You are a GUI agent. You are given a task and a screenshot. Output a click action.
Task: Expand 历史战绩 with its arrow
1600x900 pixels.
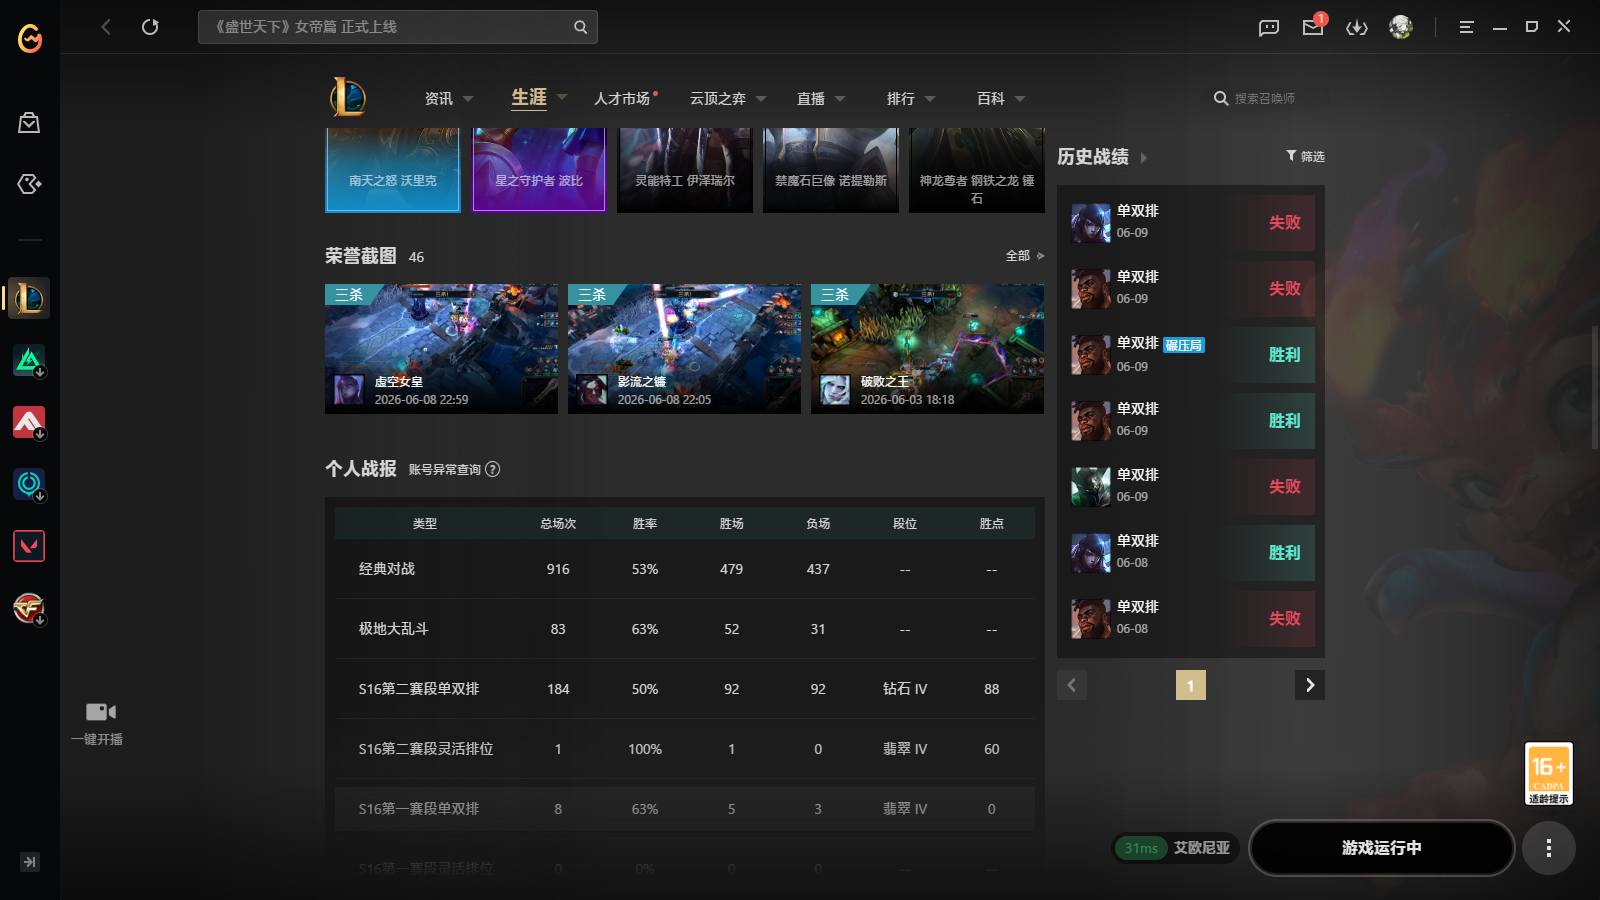pos(1144,158)
